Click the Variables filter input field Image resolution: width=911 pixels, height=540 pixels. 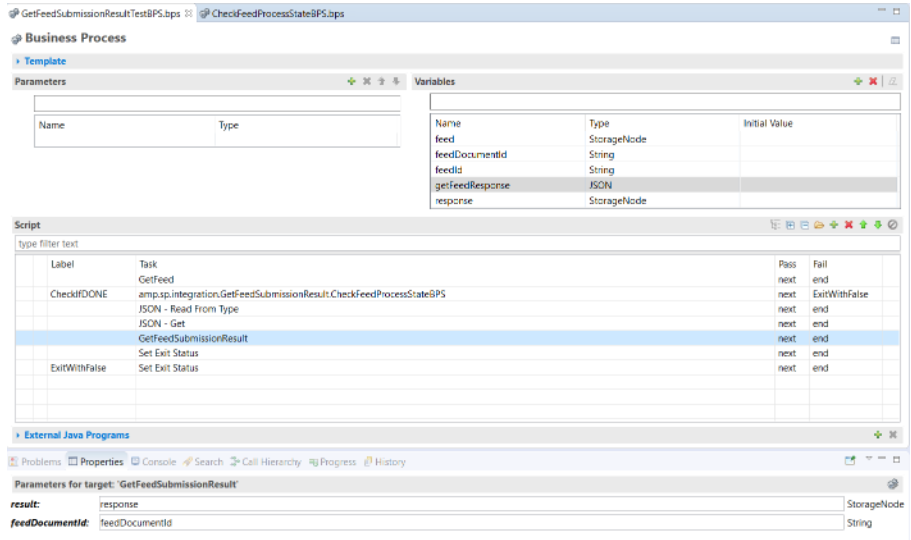click(665, 102)
